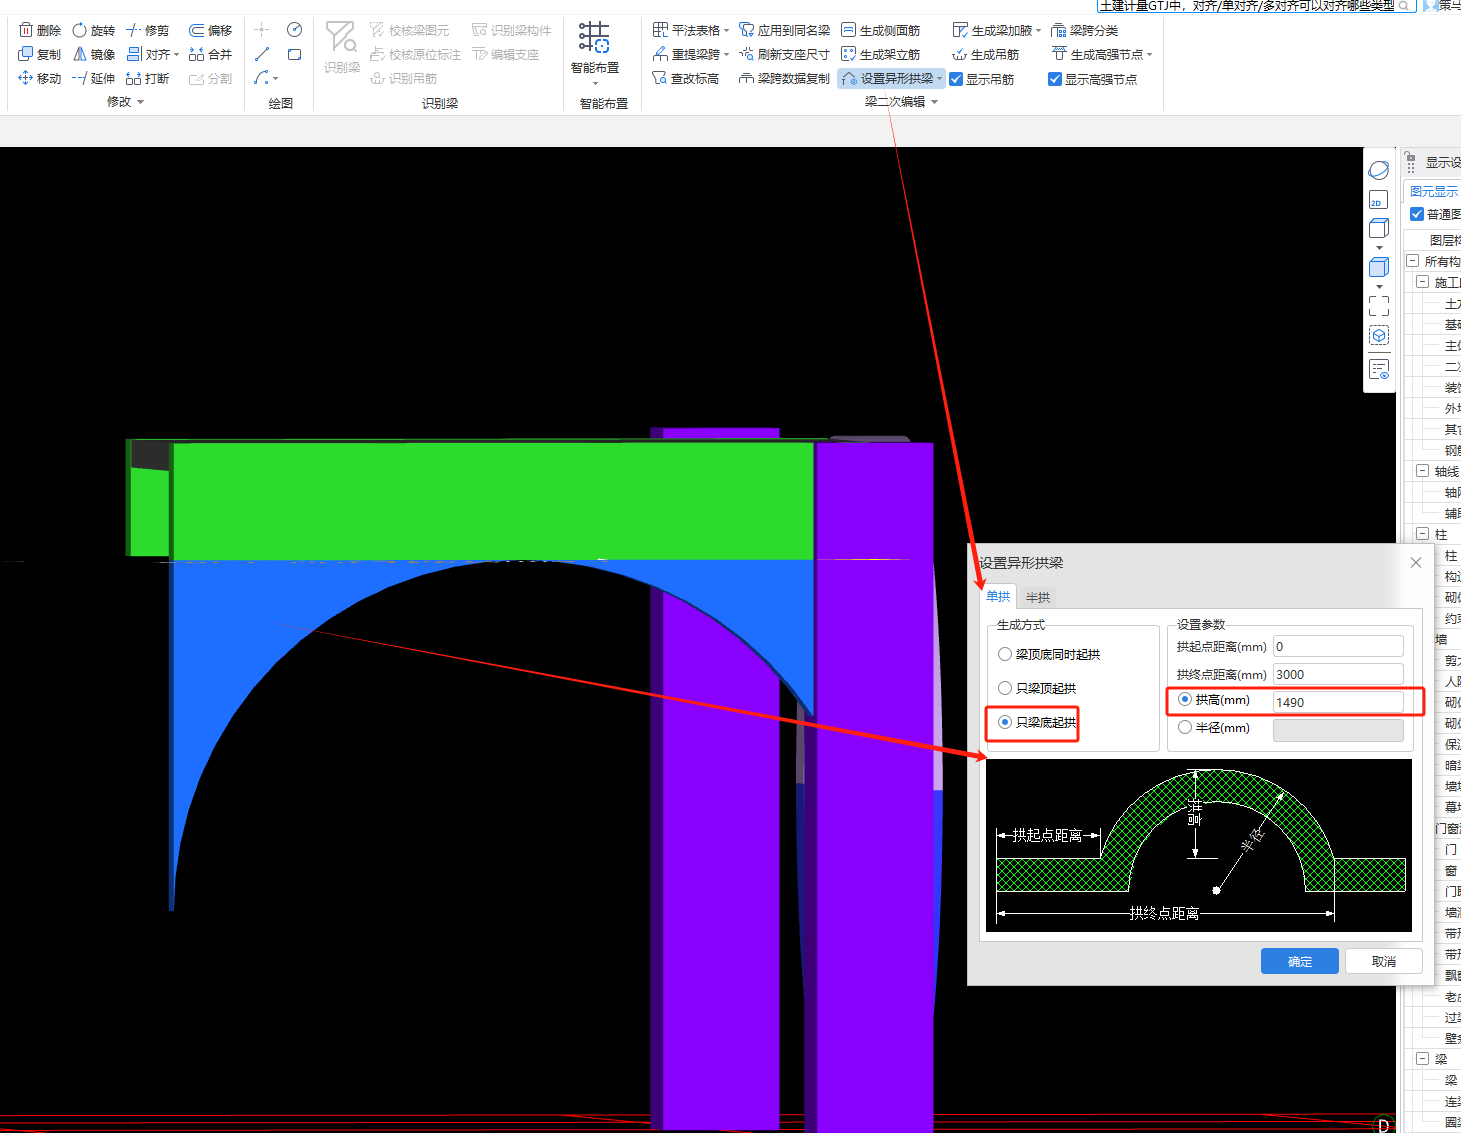Click the help search box at top
Screen dimensions: 1461x1133
pos(1256,6)
